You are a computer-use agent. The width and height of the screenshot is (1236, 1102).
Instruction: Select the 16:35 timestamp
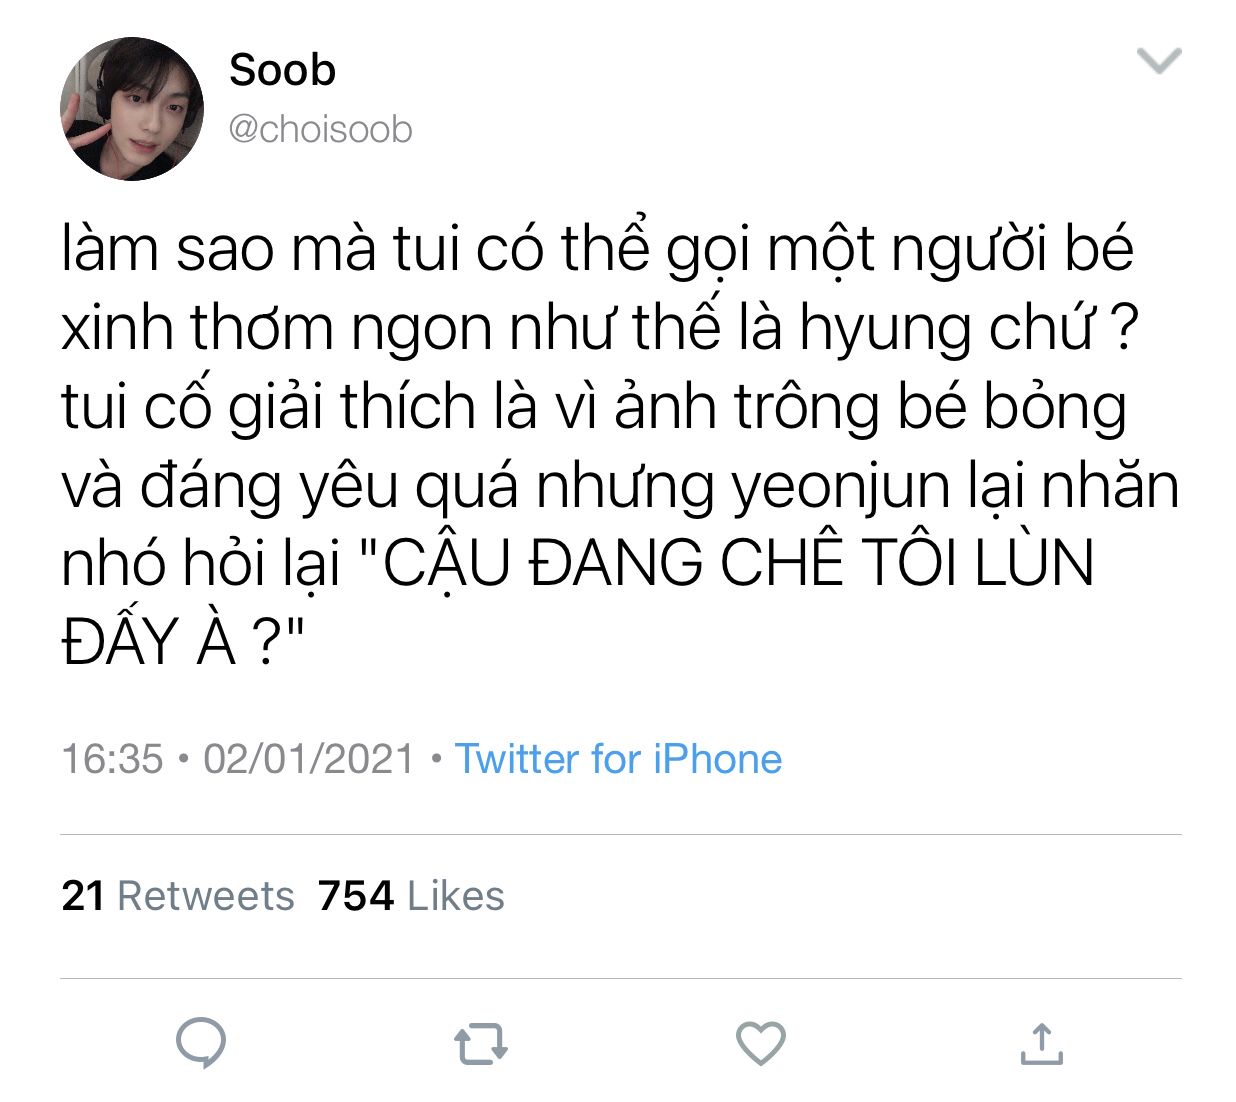(112, 759)
